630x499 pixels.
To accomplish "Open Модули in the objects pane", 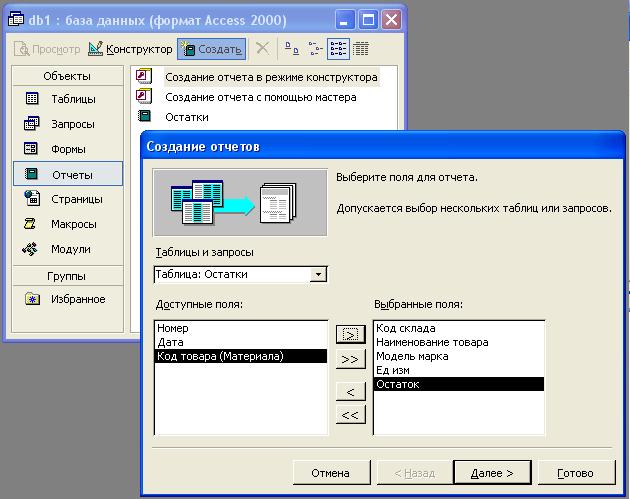I will [x=68, y=249].
